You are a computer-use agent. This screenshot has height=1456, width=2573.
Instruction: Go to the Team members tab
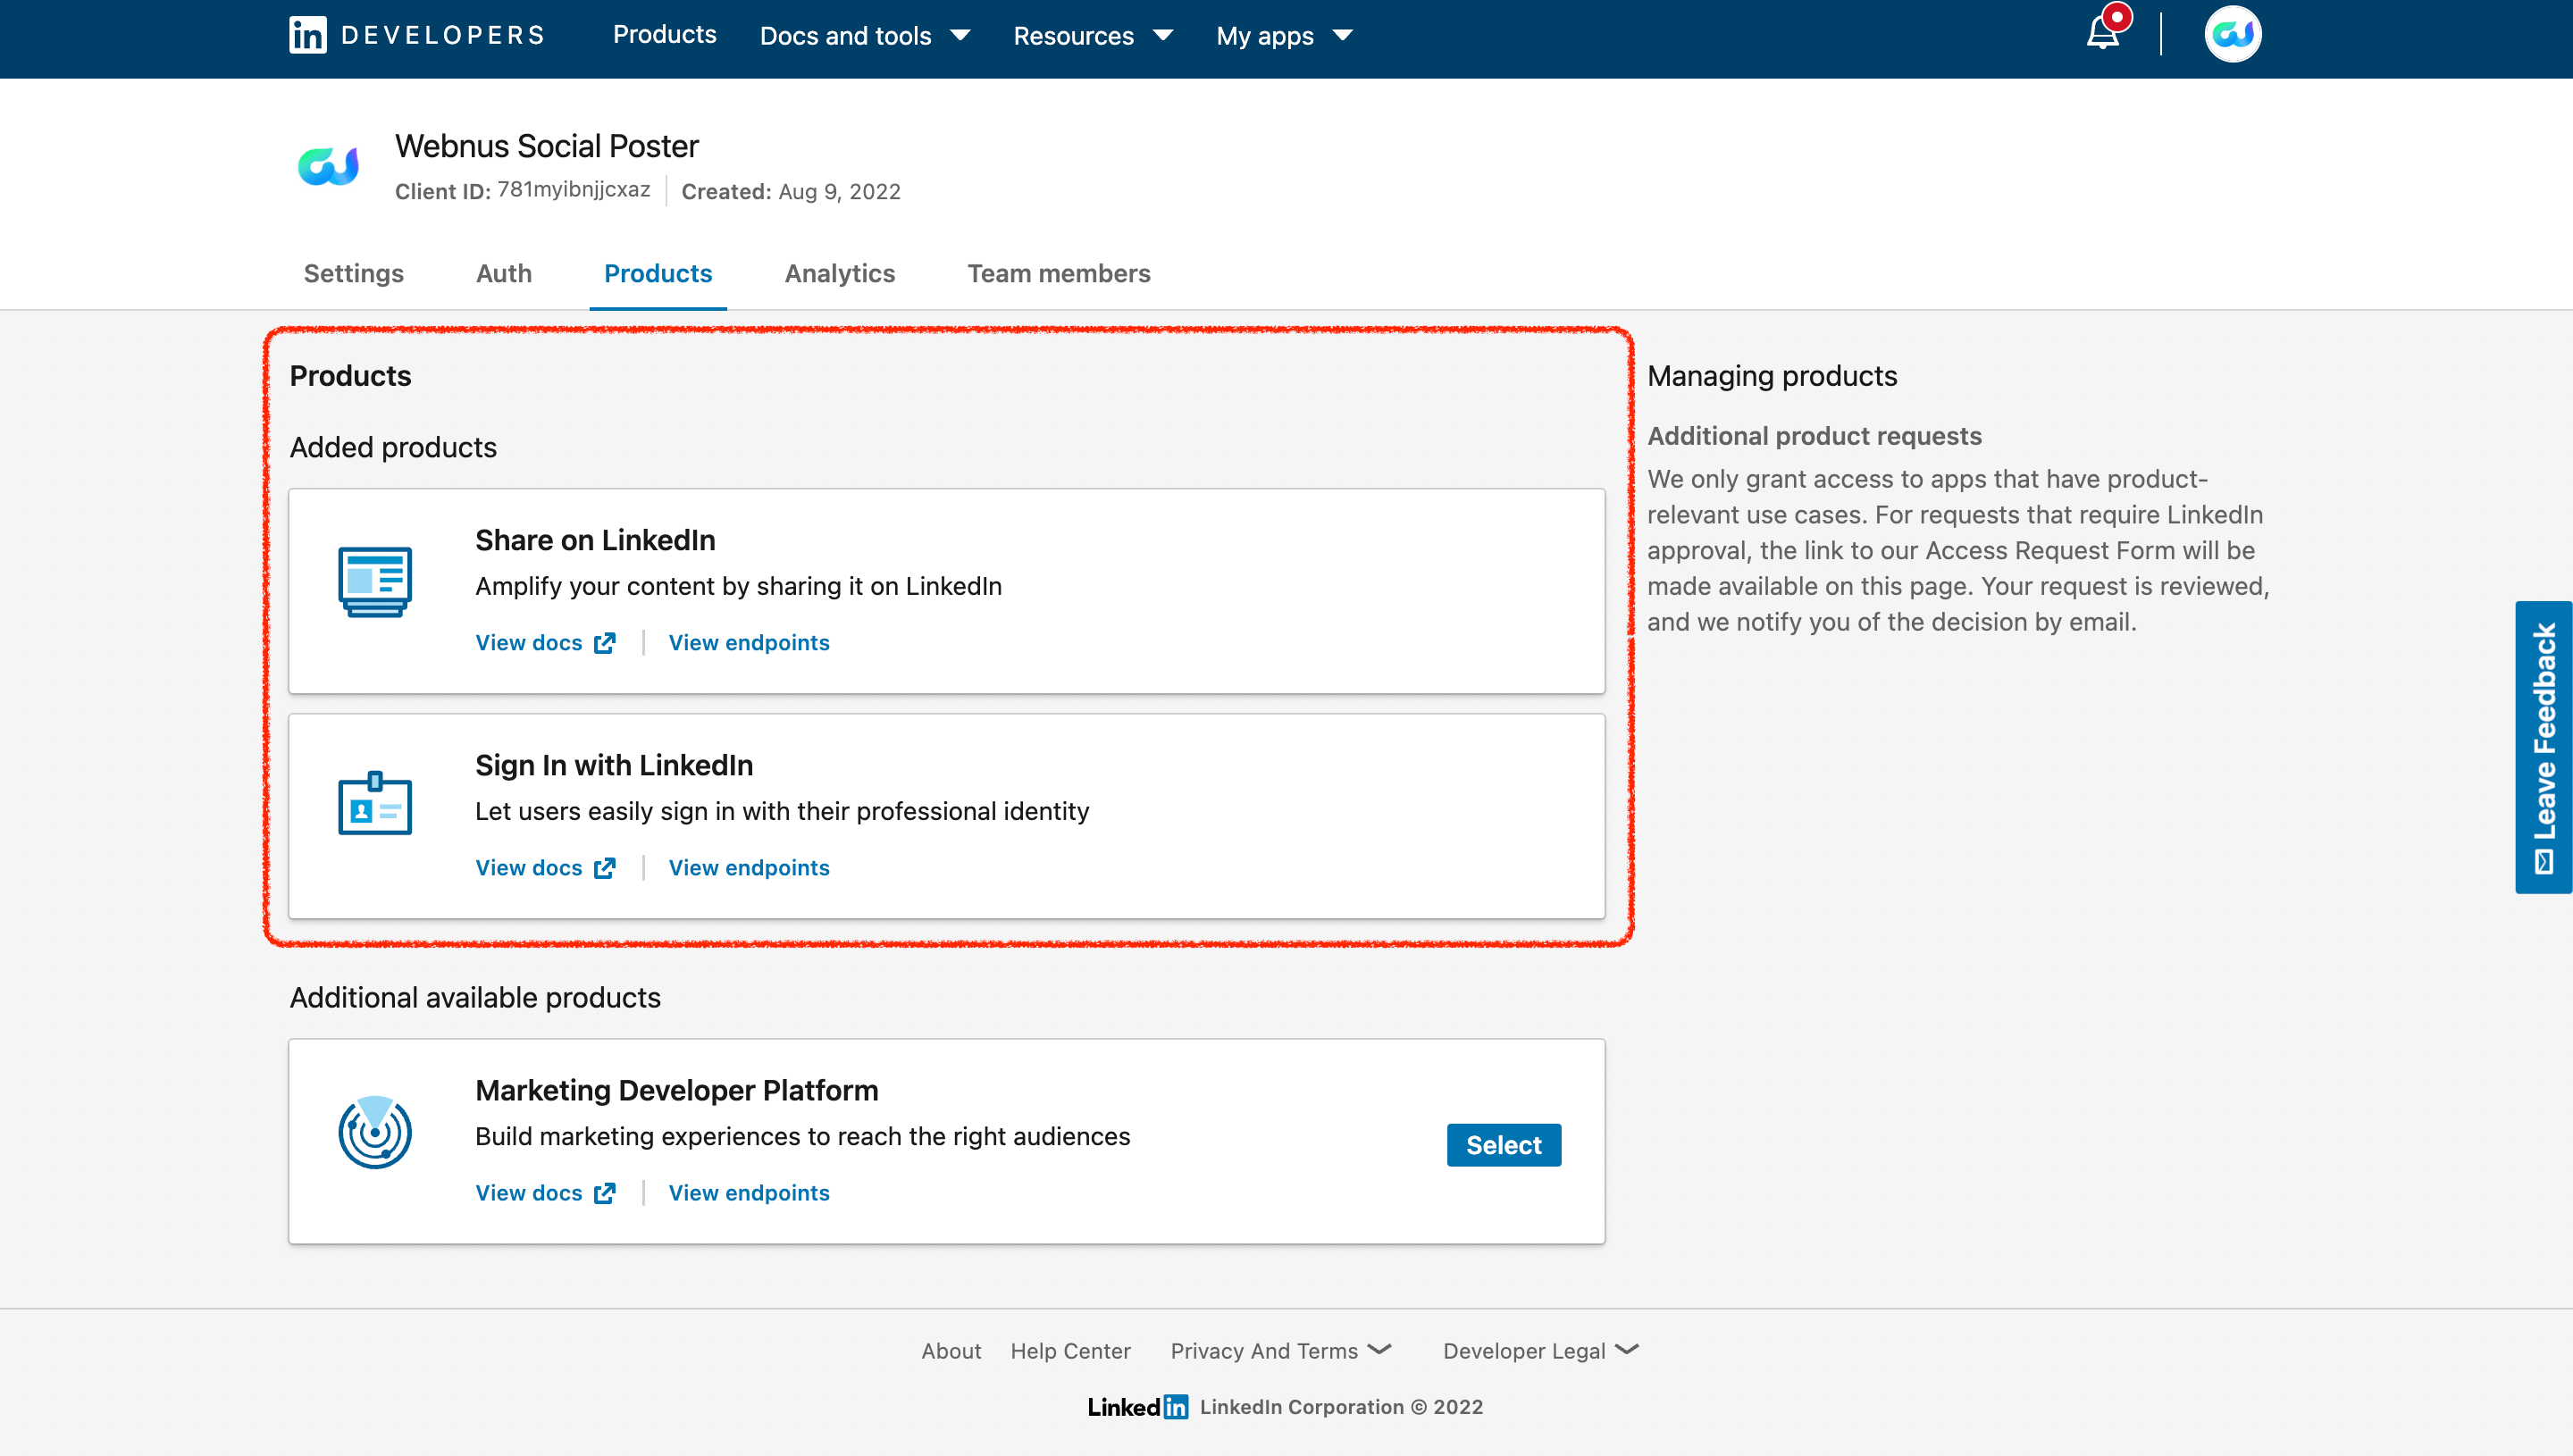point(1058,273)
